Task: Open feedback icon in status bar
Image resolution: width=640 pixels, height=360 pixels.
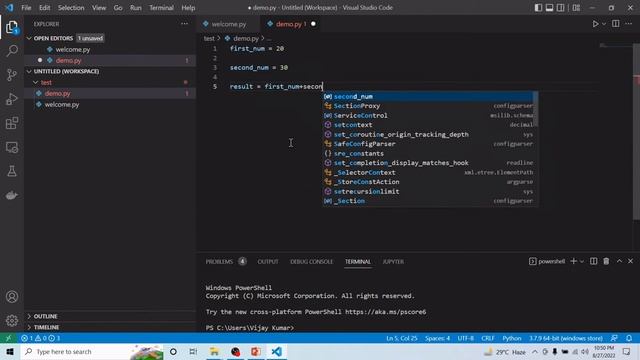Action: [614, 338]
